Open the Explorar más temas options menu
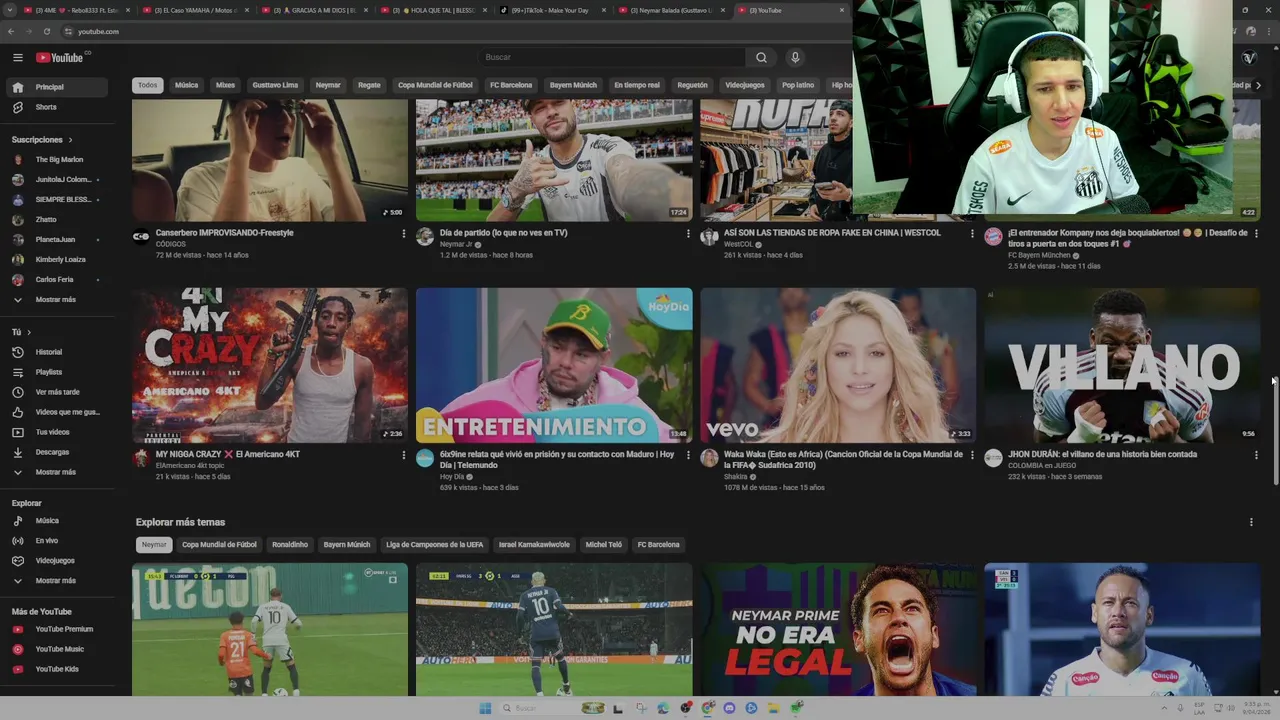The width and height of the screenshot is (1280, 720). point(1251,522)
